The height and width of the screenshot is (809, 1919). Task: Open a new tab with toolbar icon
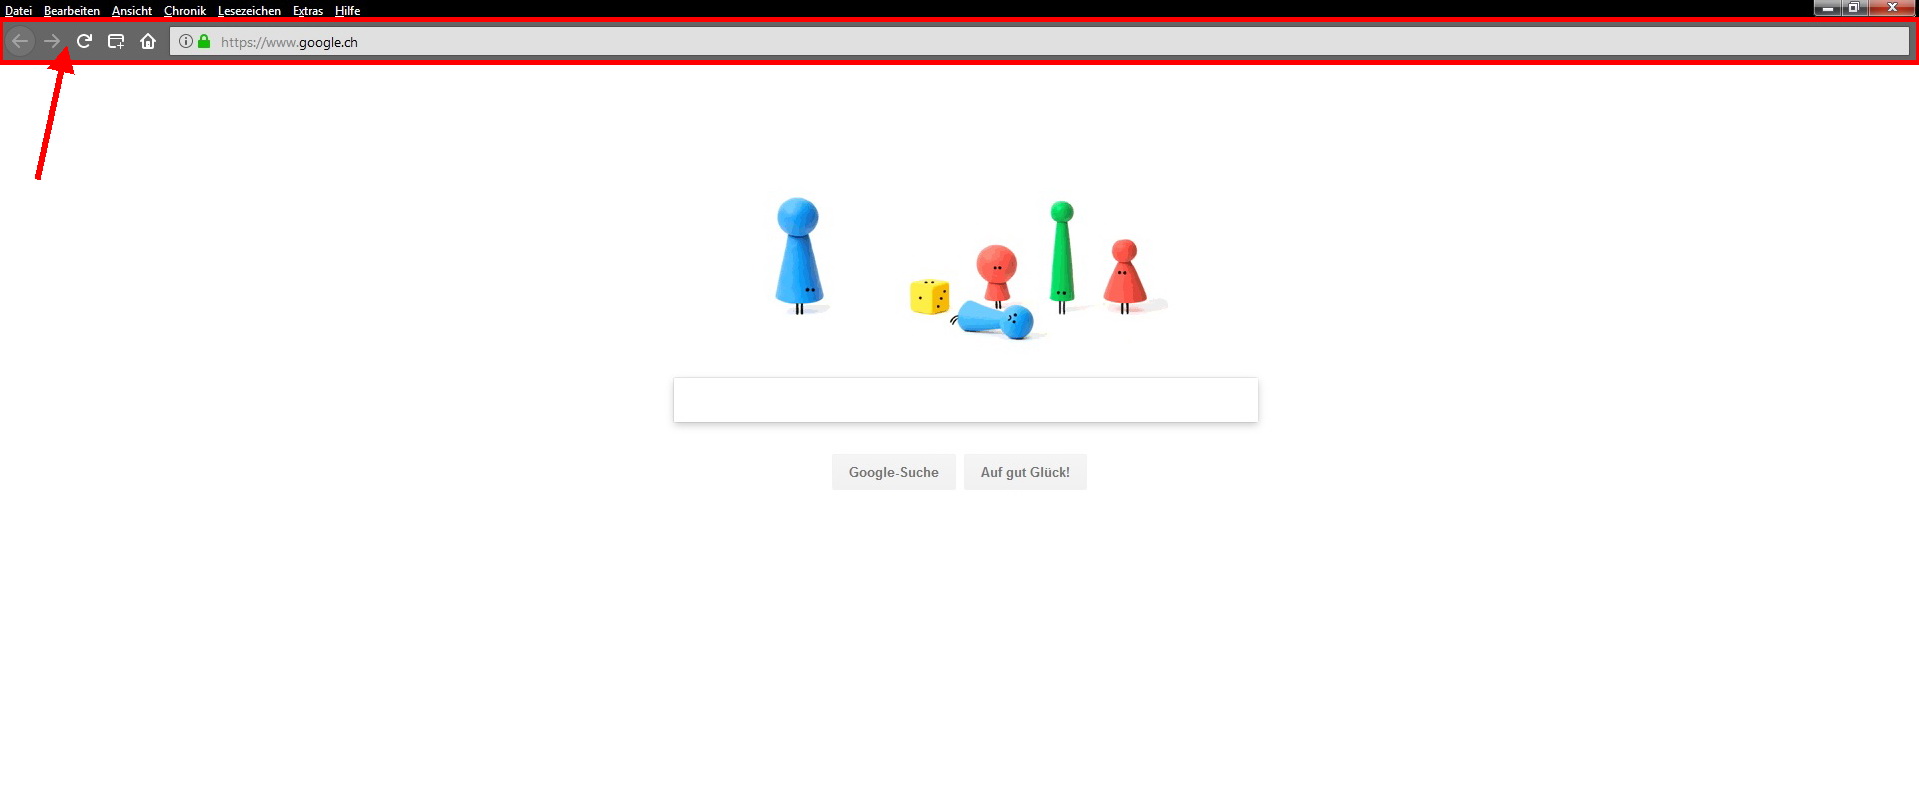(x=116, y=42)
